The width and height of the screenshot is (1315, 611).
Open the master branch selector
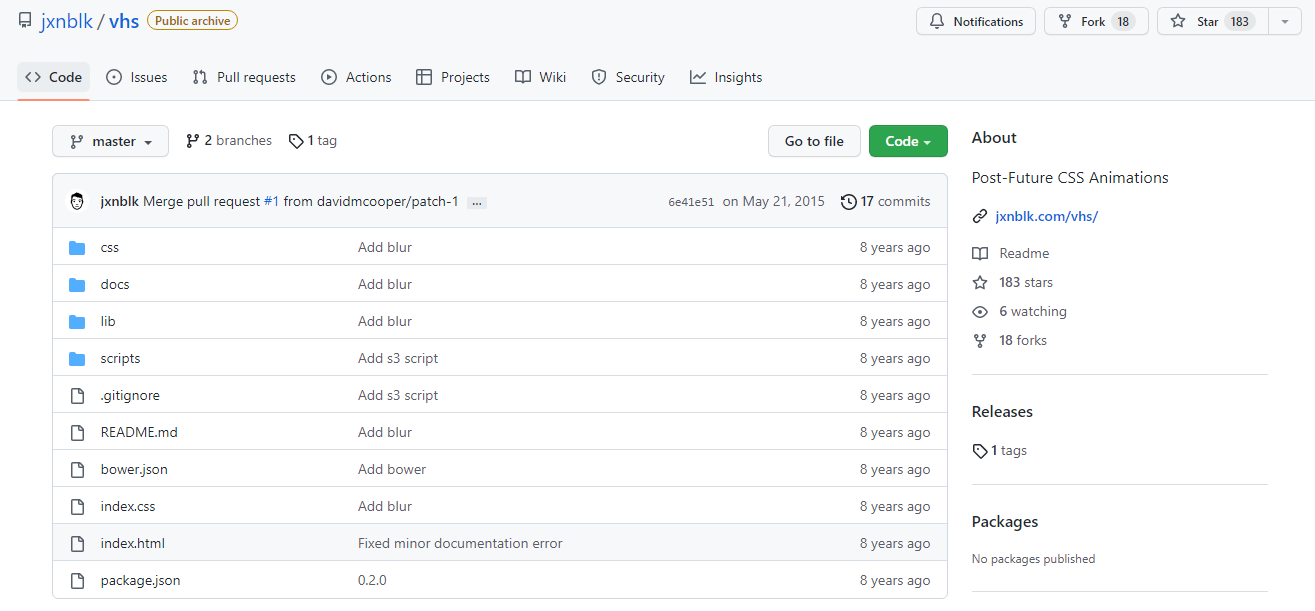[x=110, y=141]
